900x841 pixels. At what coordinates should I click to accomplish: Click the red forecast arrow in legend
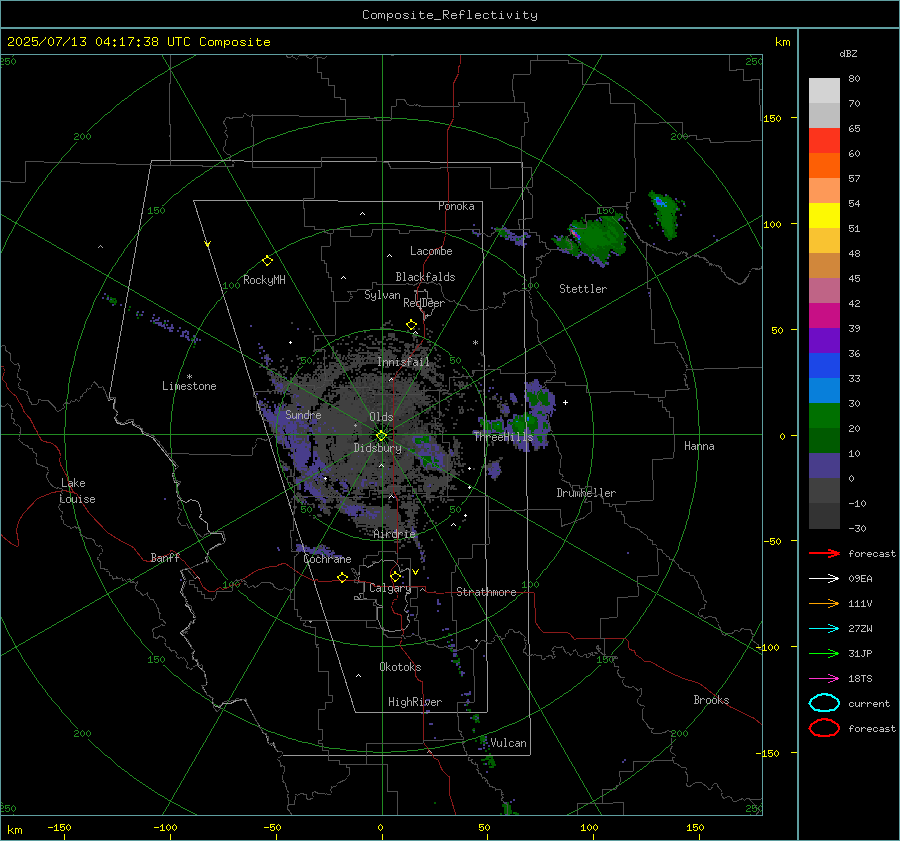[824, 553]
